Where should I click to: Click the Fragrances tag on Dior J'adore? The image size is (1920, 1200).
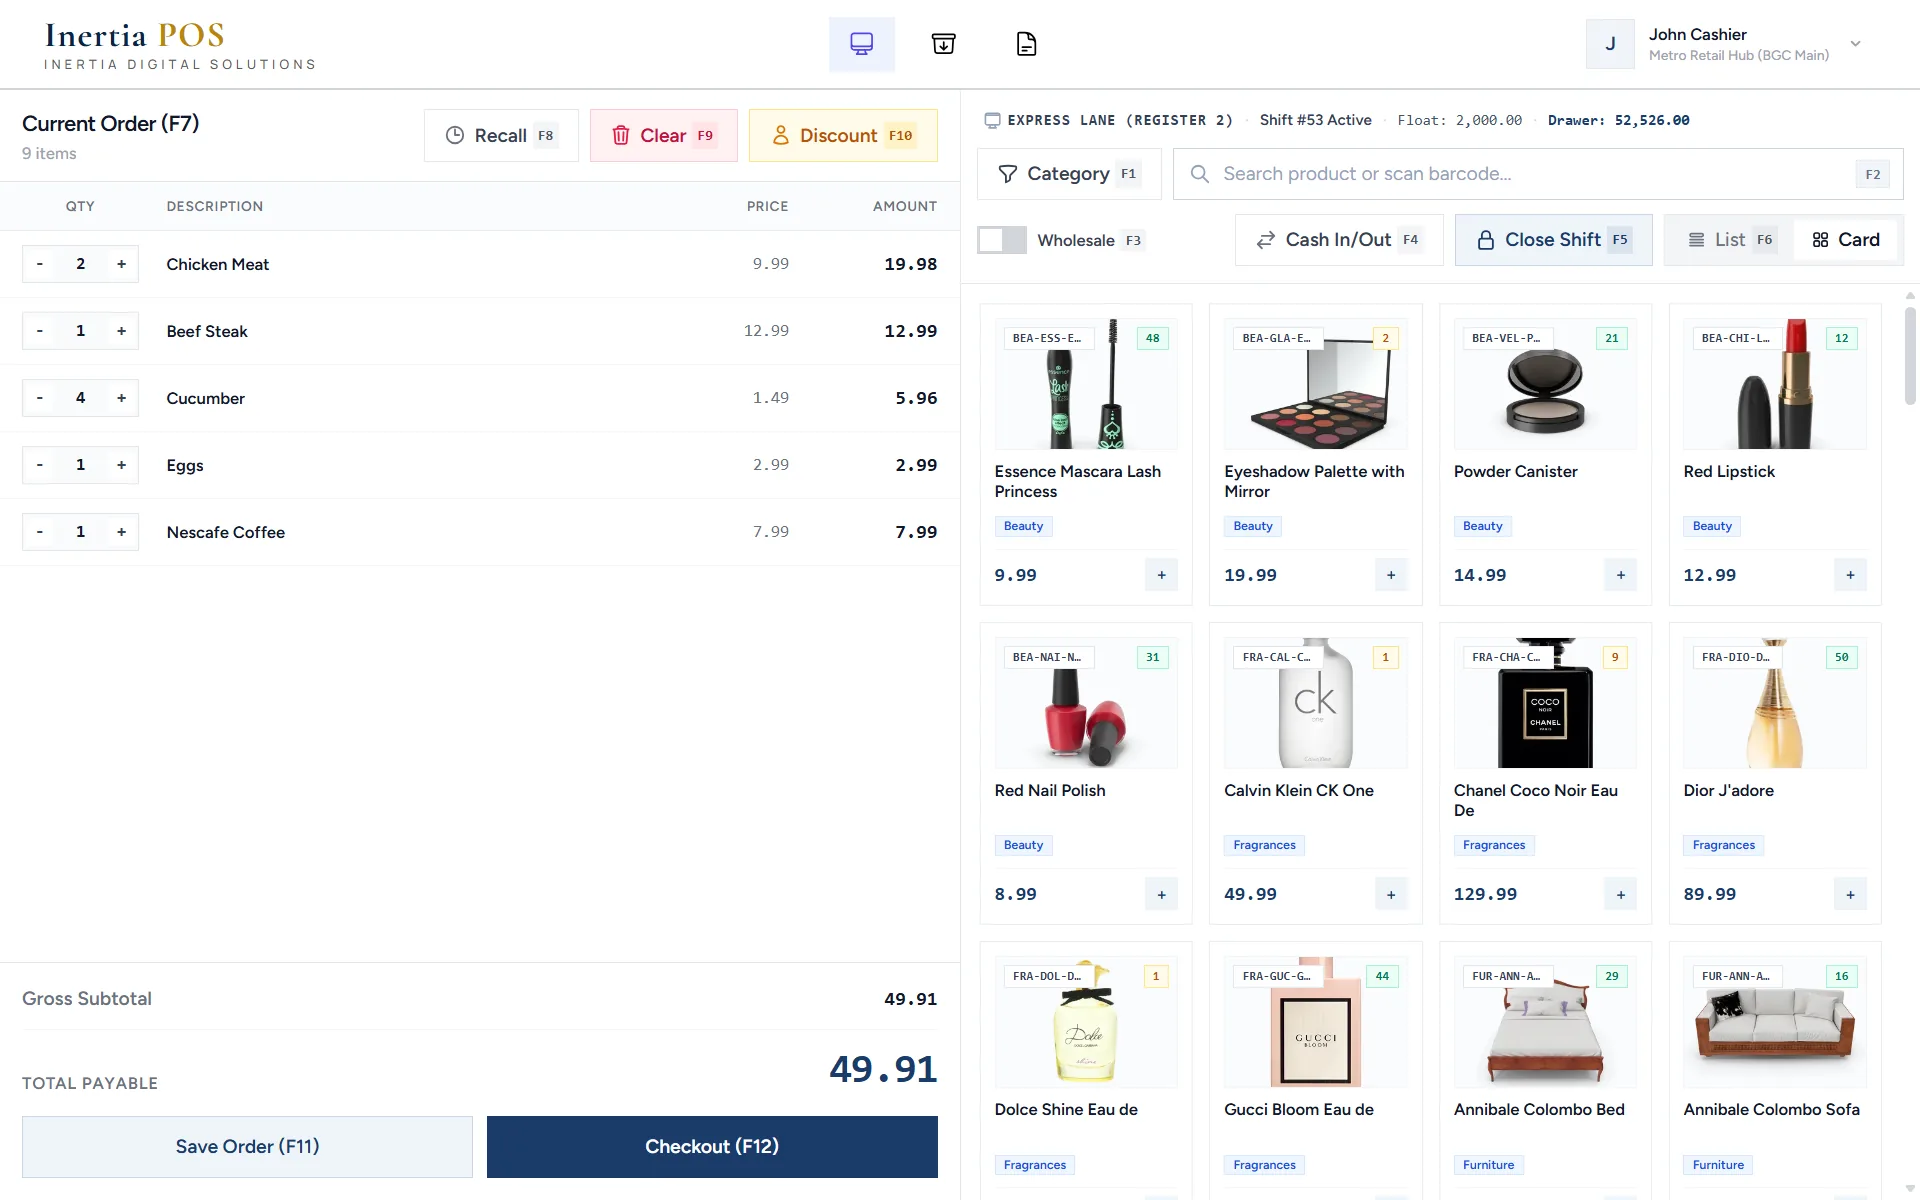(1724, 845)
